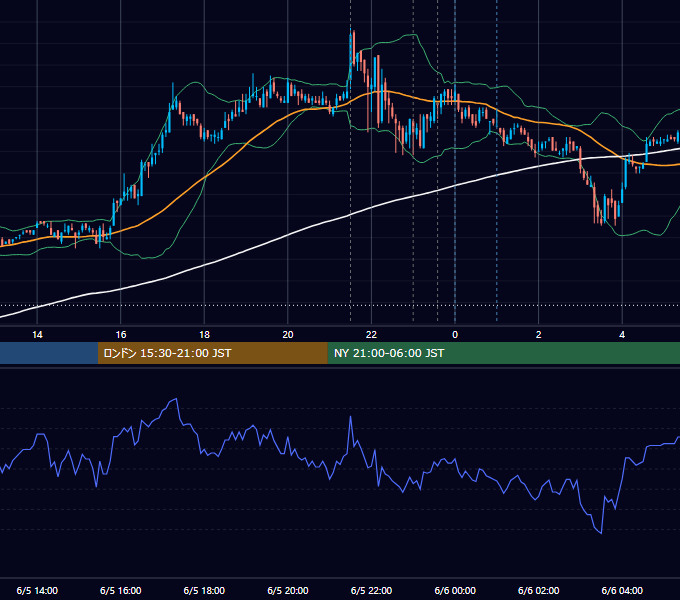Click the oscillator's lowest trough near 03:30
The image size is (680, 600).
point(601,532)
